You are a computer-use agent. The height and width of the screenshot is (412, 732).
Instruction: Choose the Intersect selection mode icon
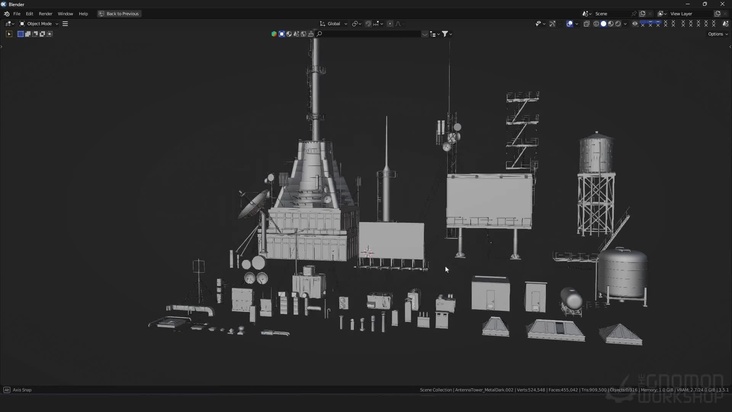(49, 34)
